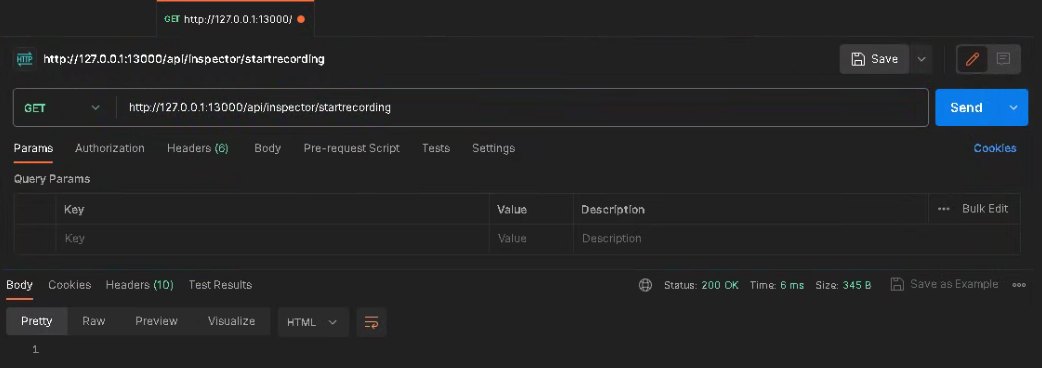The height and width of the screenshot is (368, 1042).
Task: Click the request URL input field
Action: [x=522, y=108]
